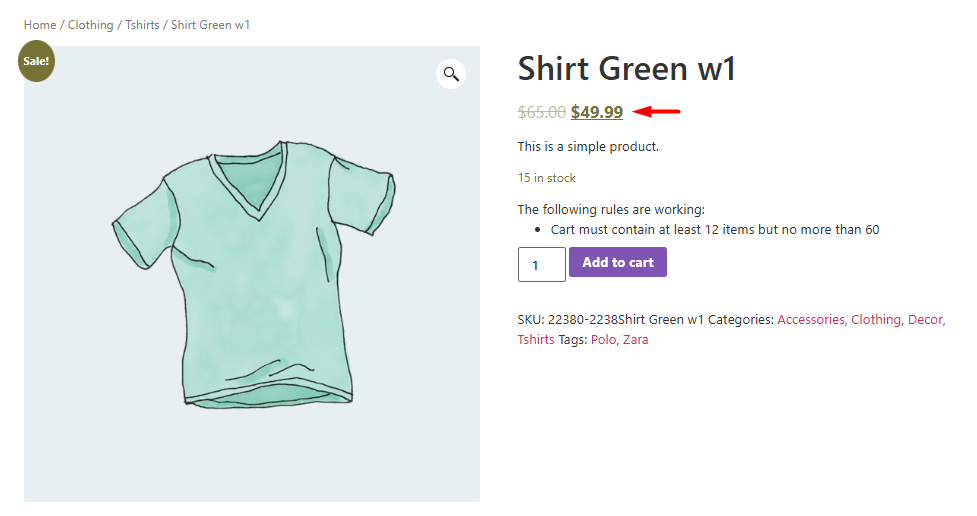Open the Tshirts breadcrumb link
Viewport: 977px width, 516px height.
click(142, 25)
